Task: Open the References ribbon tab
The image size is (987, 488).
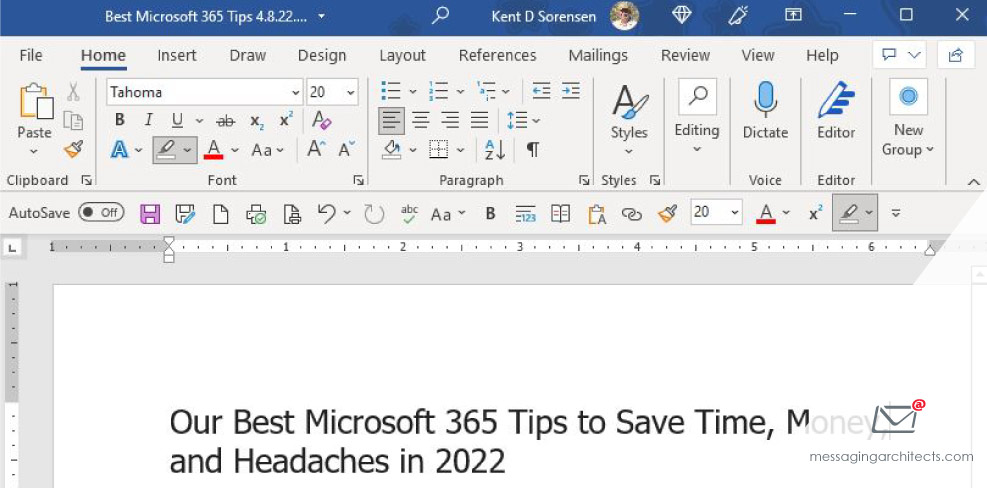Action: (497, 55)
